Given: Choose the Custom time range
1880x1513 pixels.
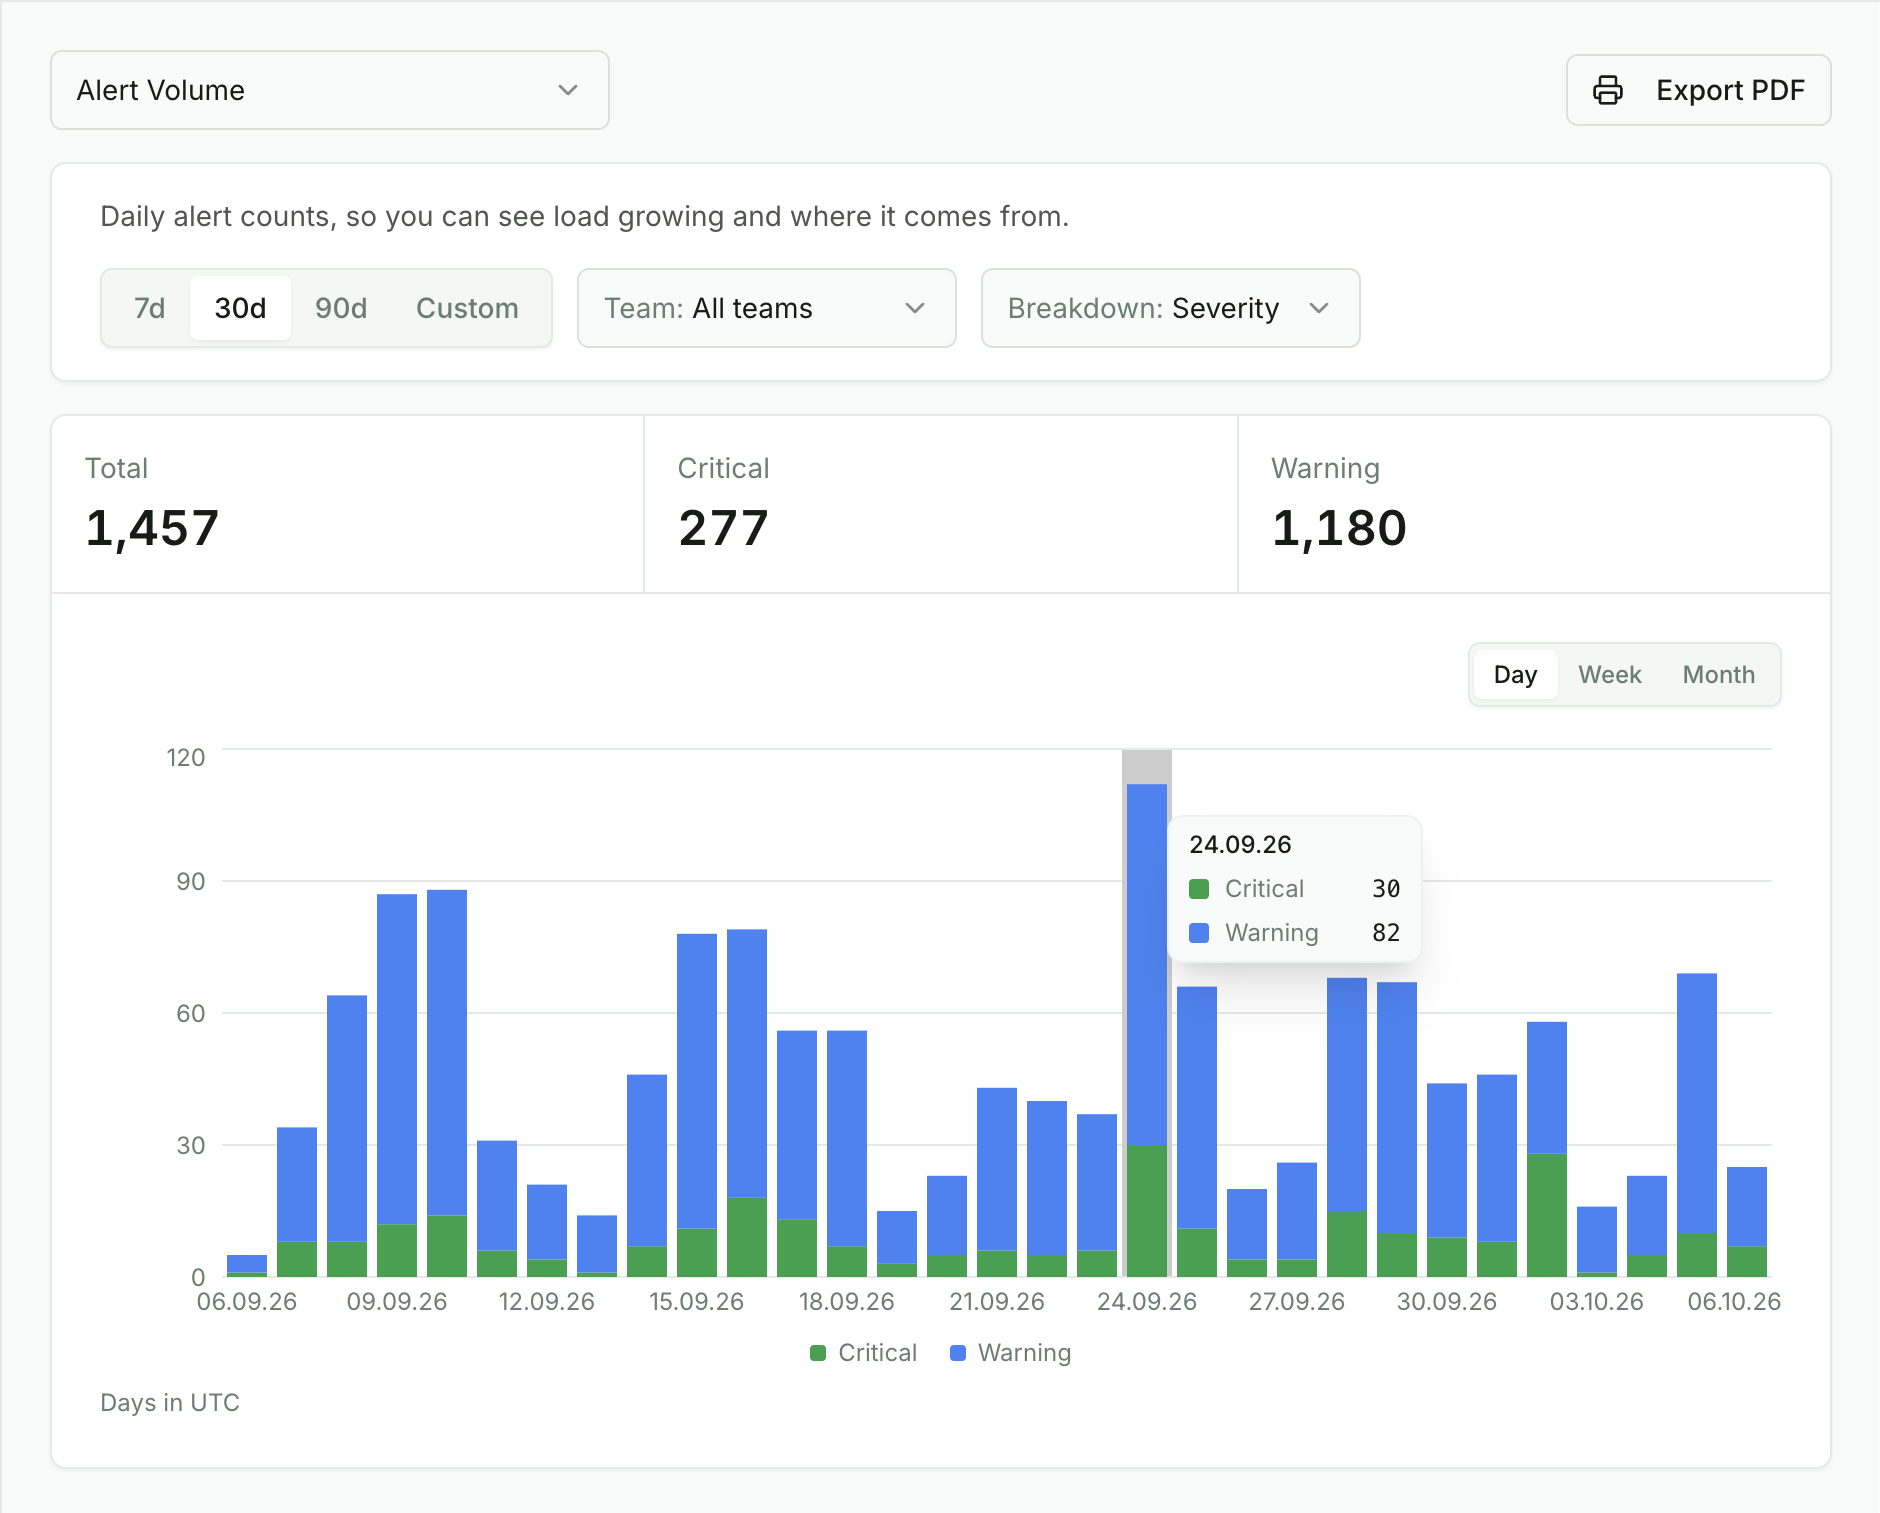Looking at the screenshot, I should [467, 308].
